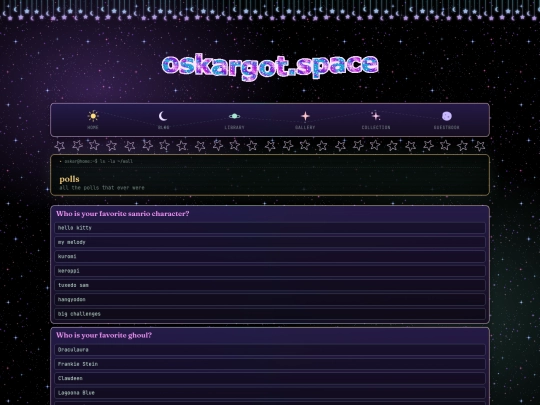Image resolution: width=540 pixels, height=405 pixels.
Task: Open the GUESTBOOK nav label
Action: pos(447,127)
